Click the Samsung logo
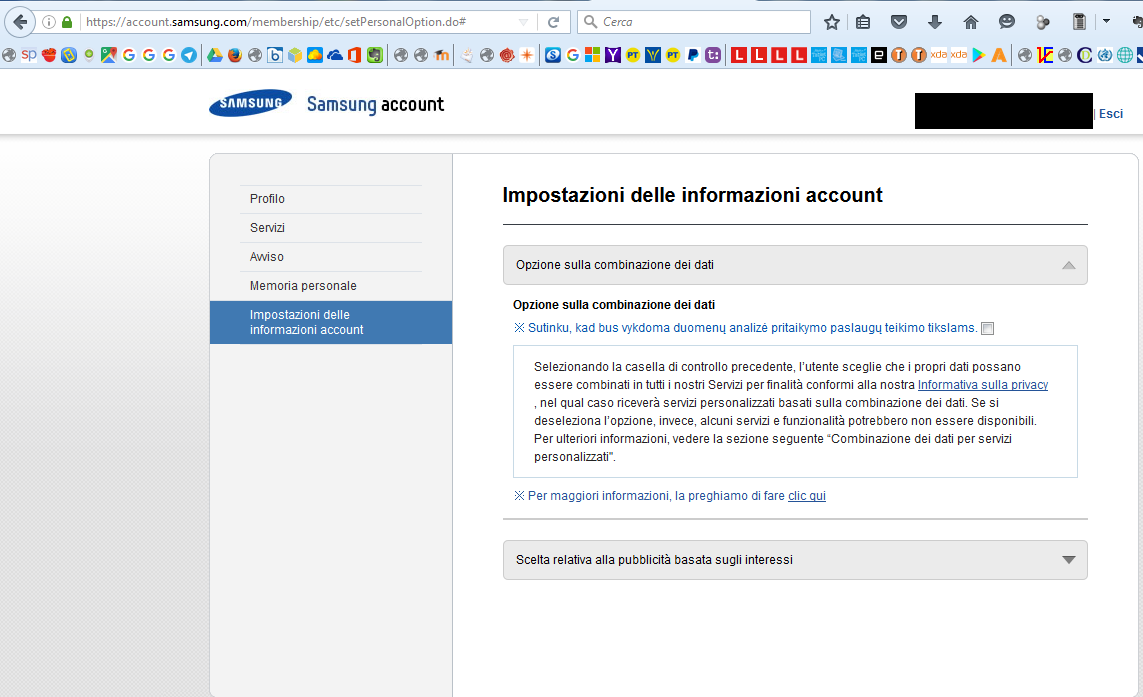 [251, 103]
